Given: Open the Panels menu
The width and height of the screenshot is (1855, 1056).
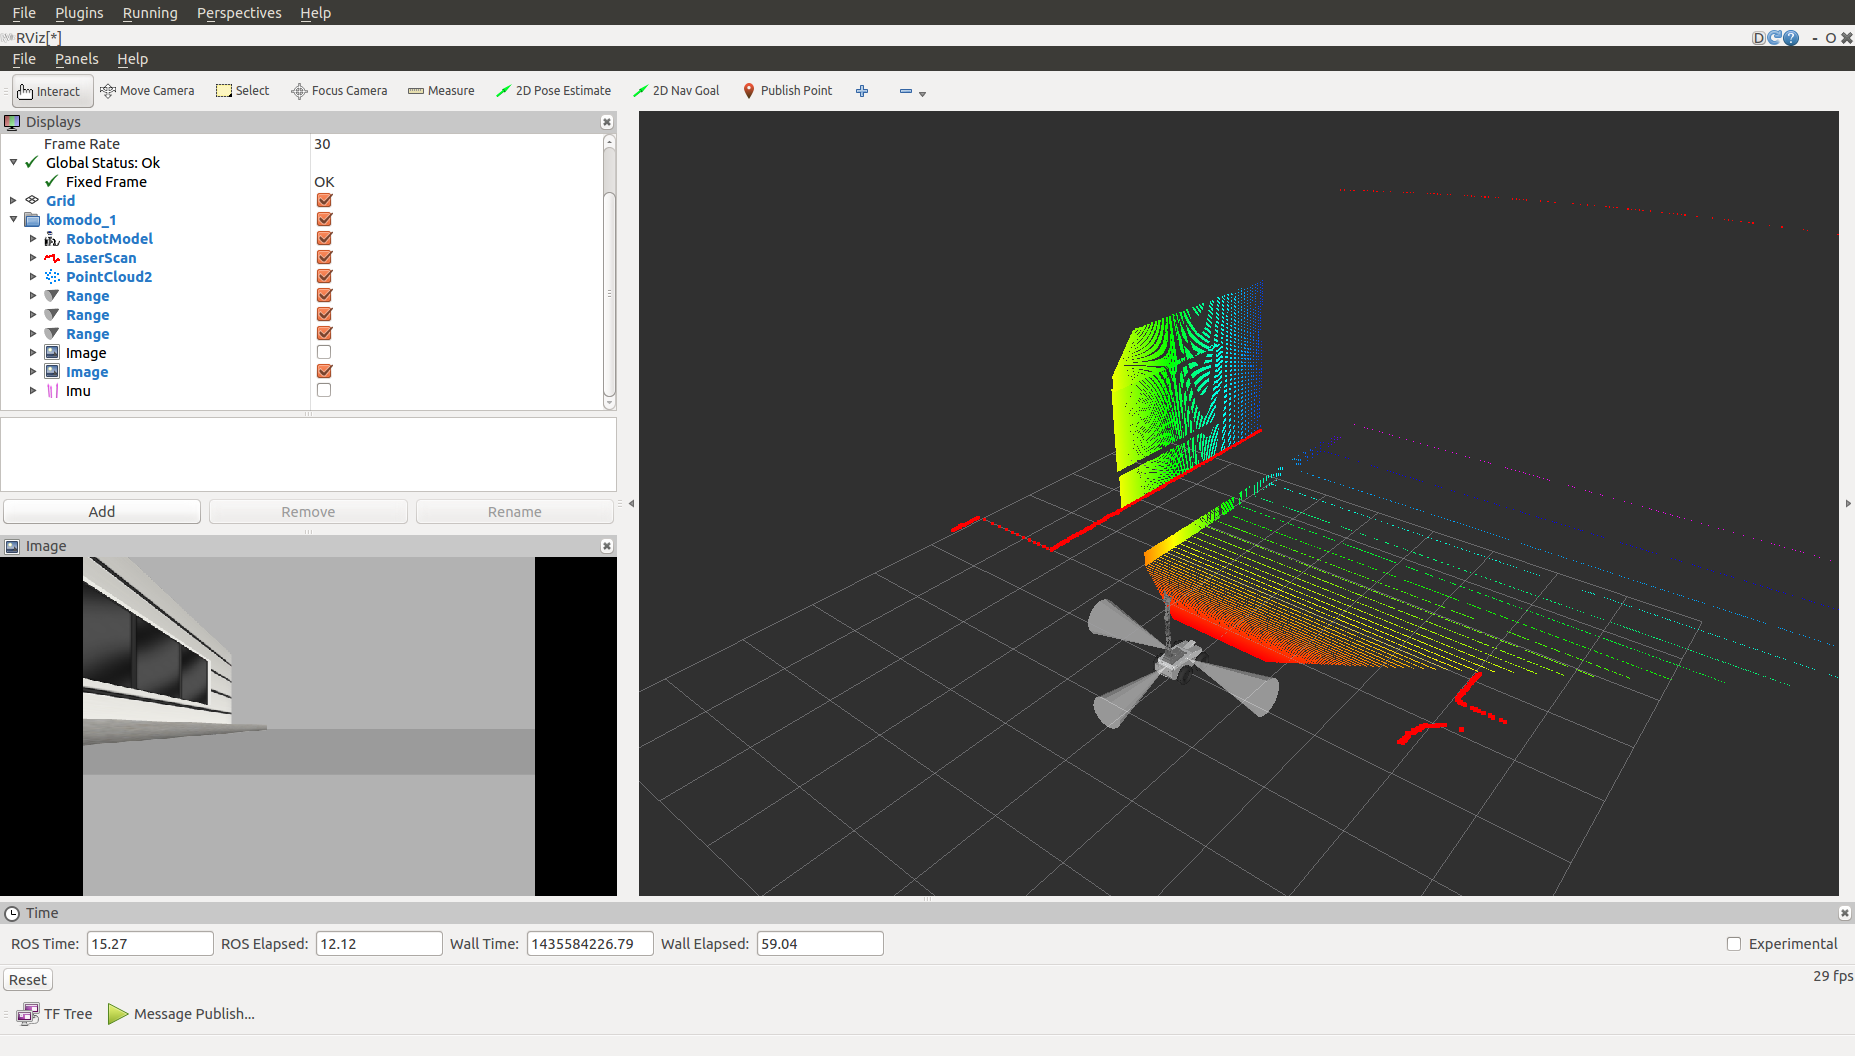Looking at the screenshot, I should pos(76,59).
